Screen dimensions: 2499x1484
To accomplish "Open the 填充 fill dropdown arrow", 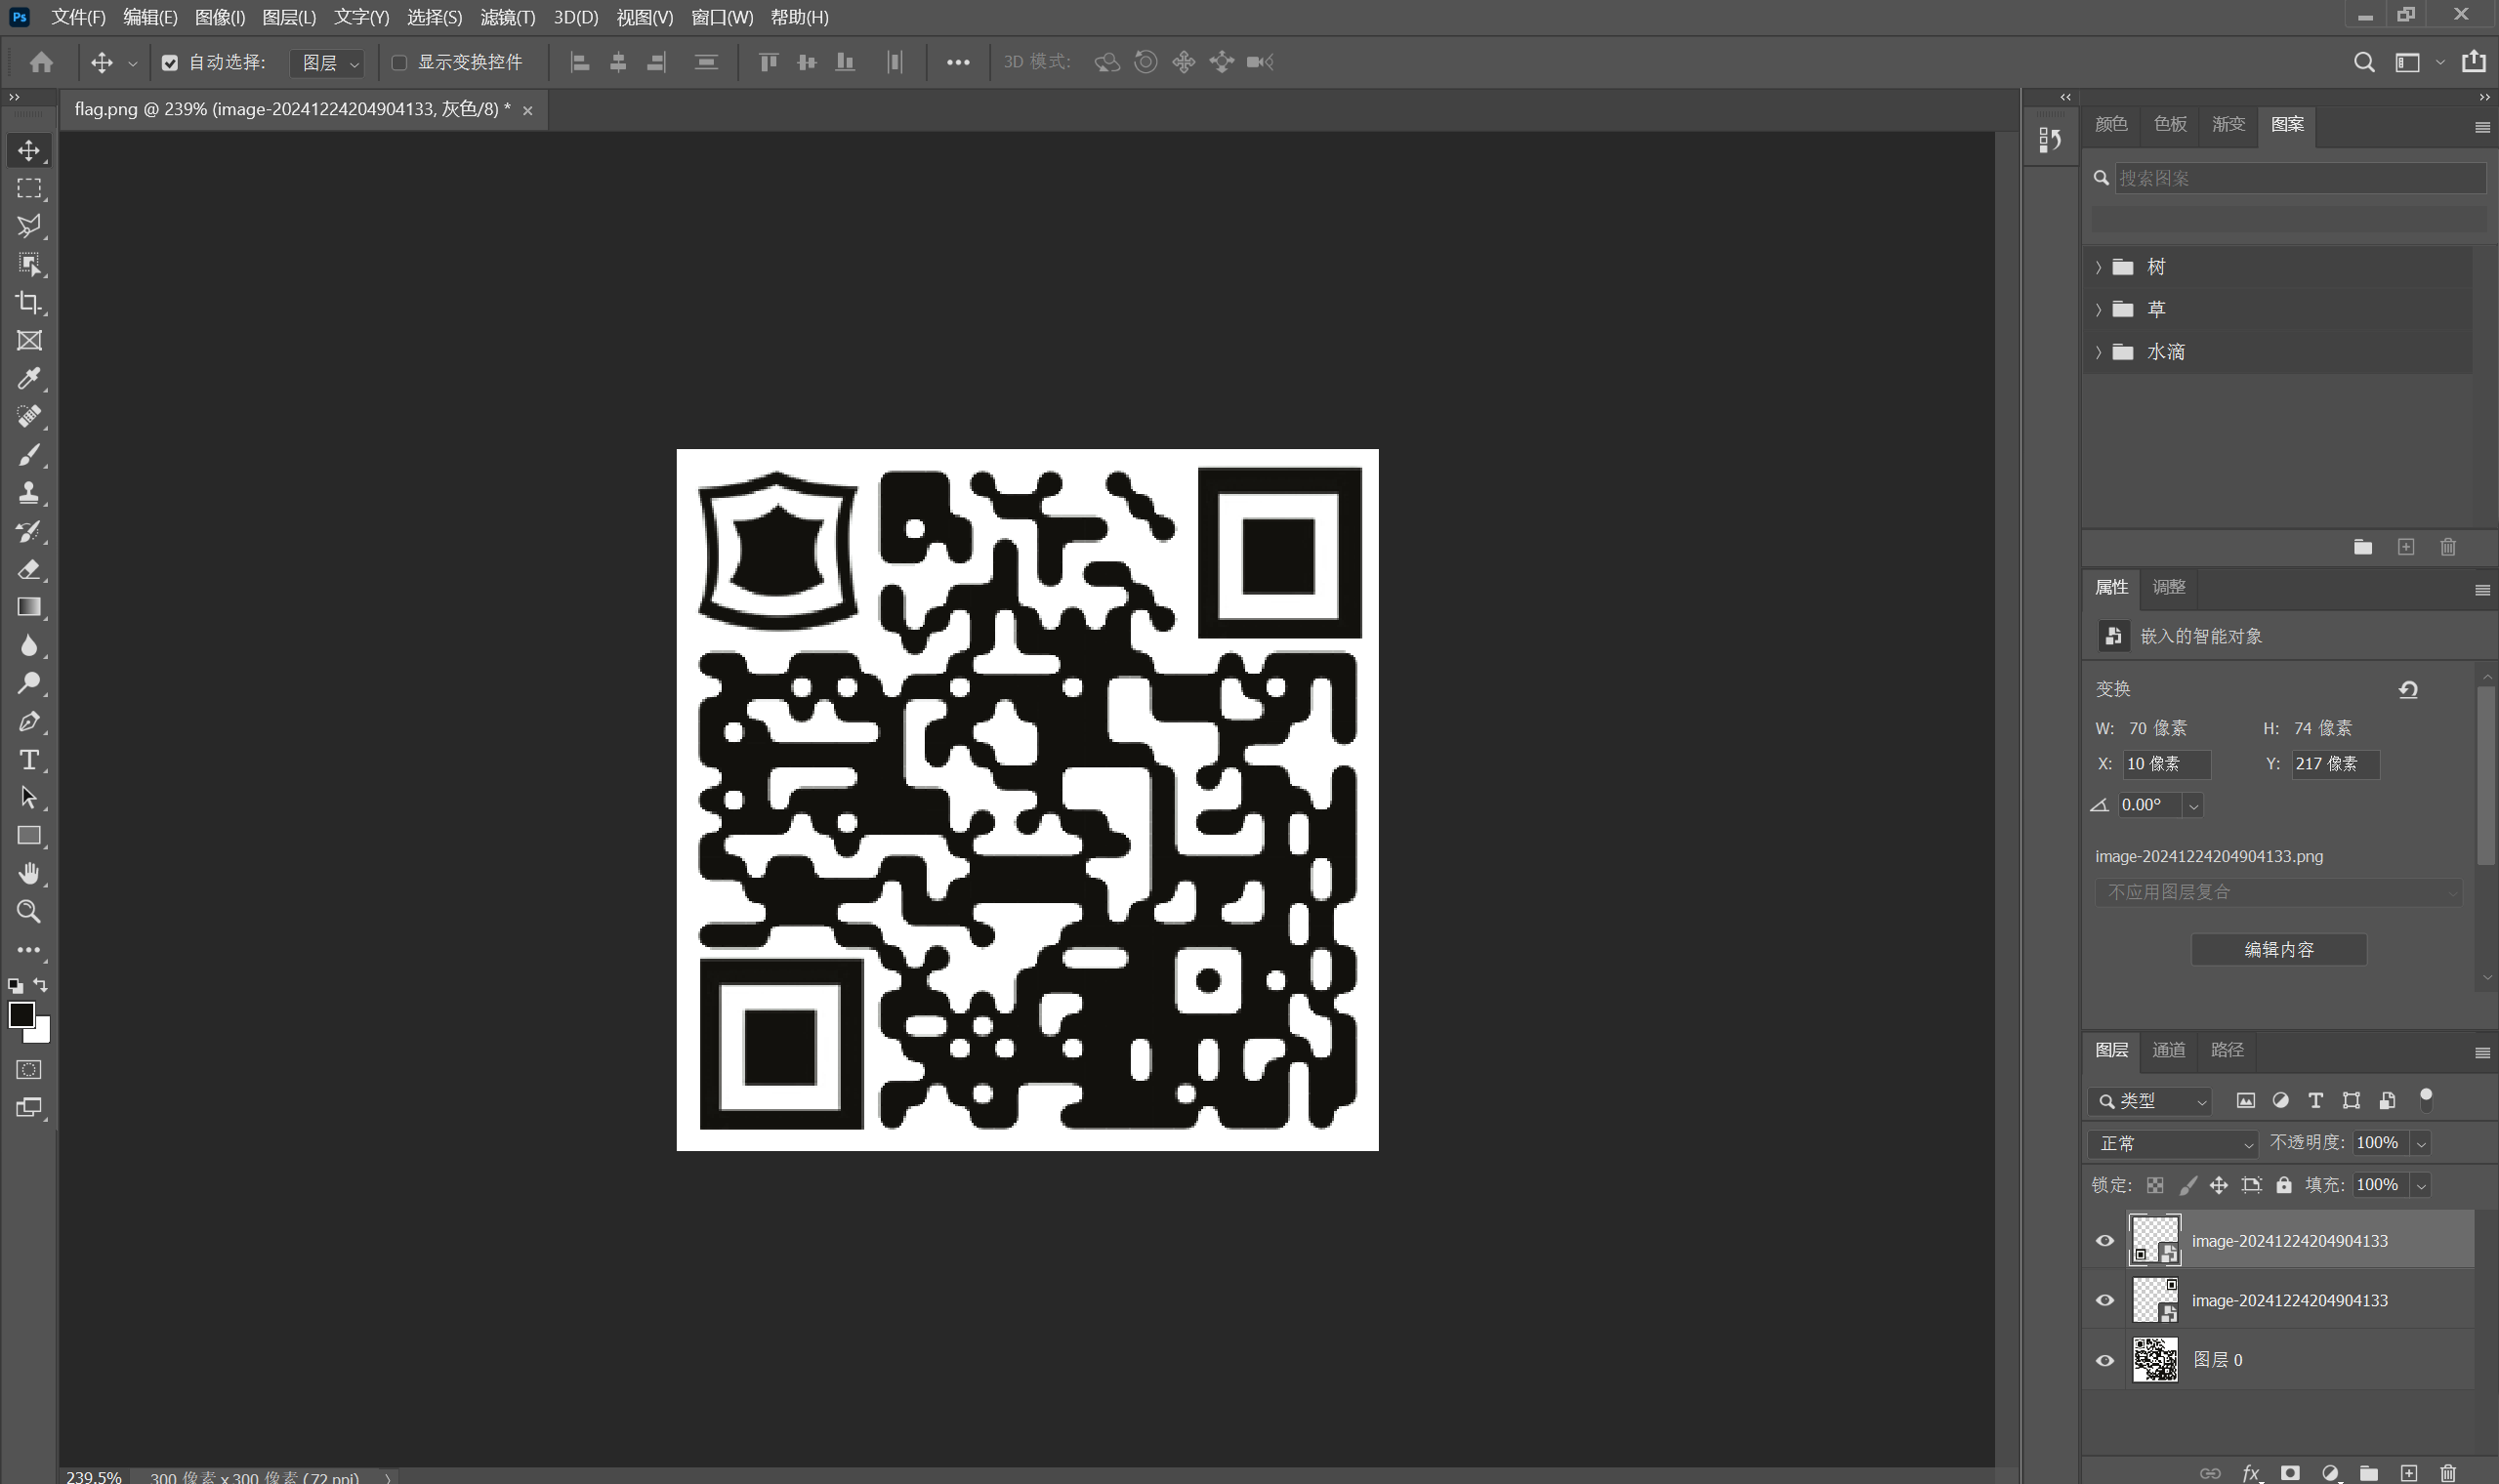I will coord(2421,1185).
